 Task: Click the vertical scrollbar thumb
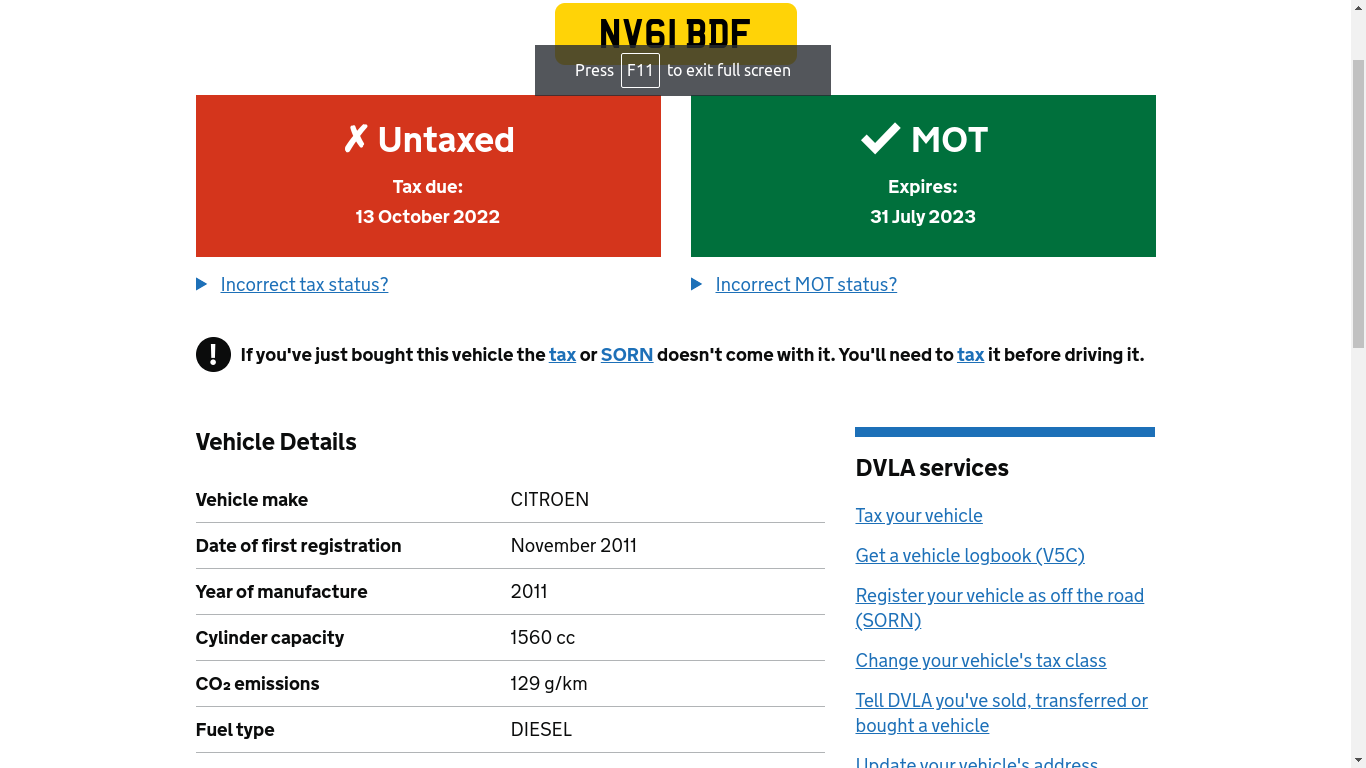tap(1358, 203)
